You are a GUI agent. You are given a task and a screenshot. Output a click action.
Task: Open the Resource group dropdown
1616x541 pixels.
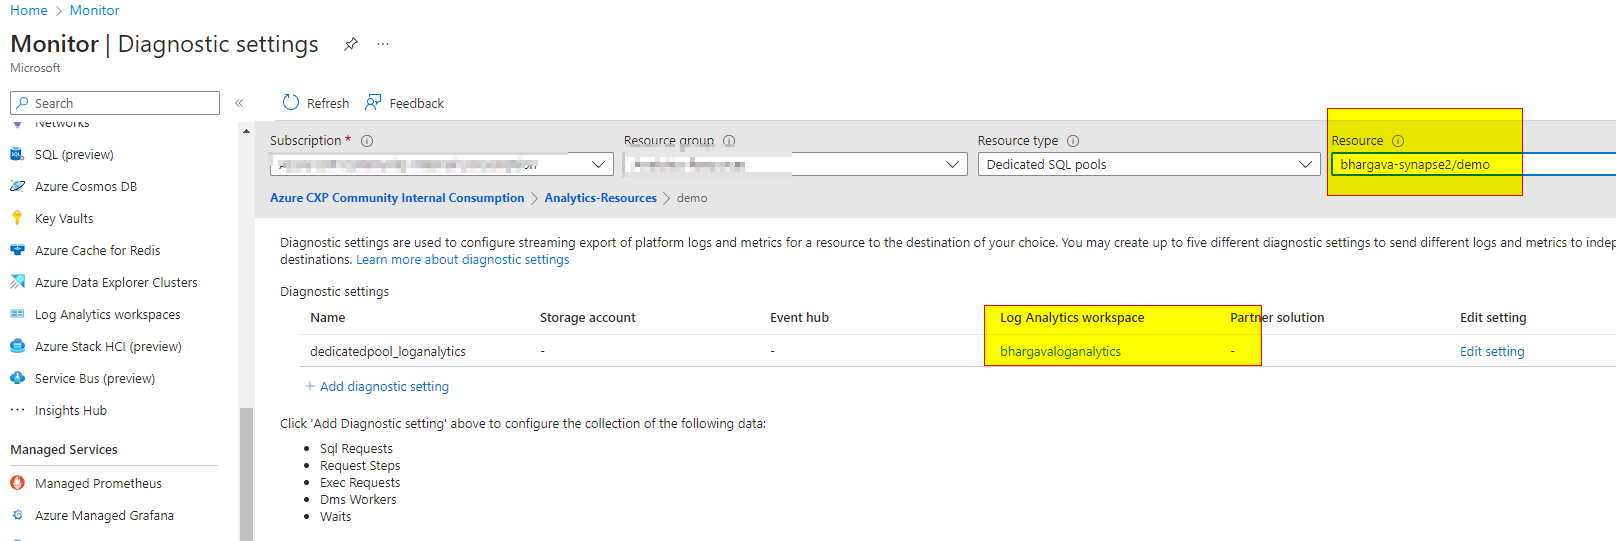click(795, 164)
